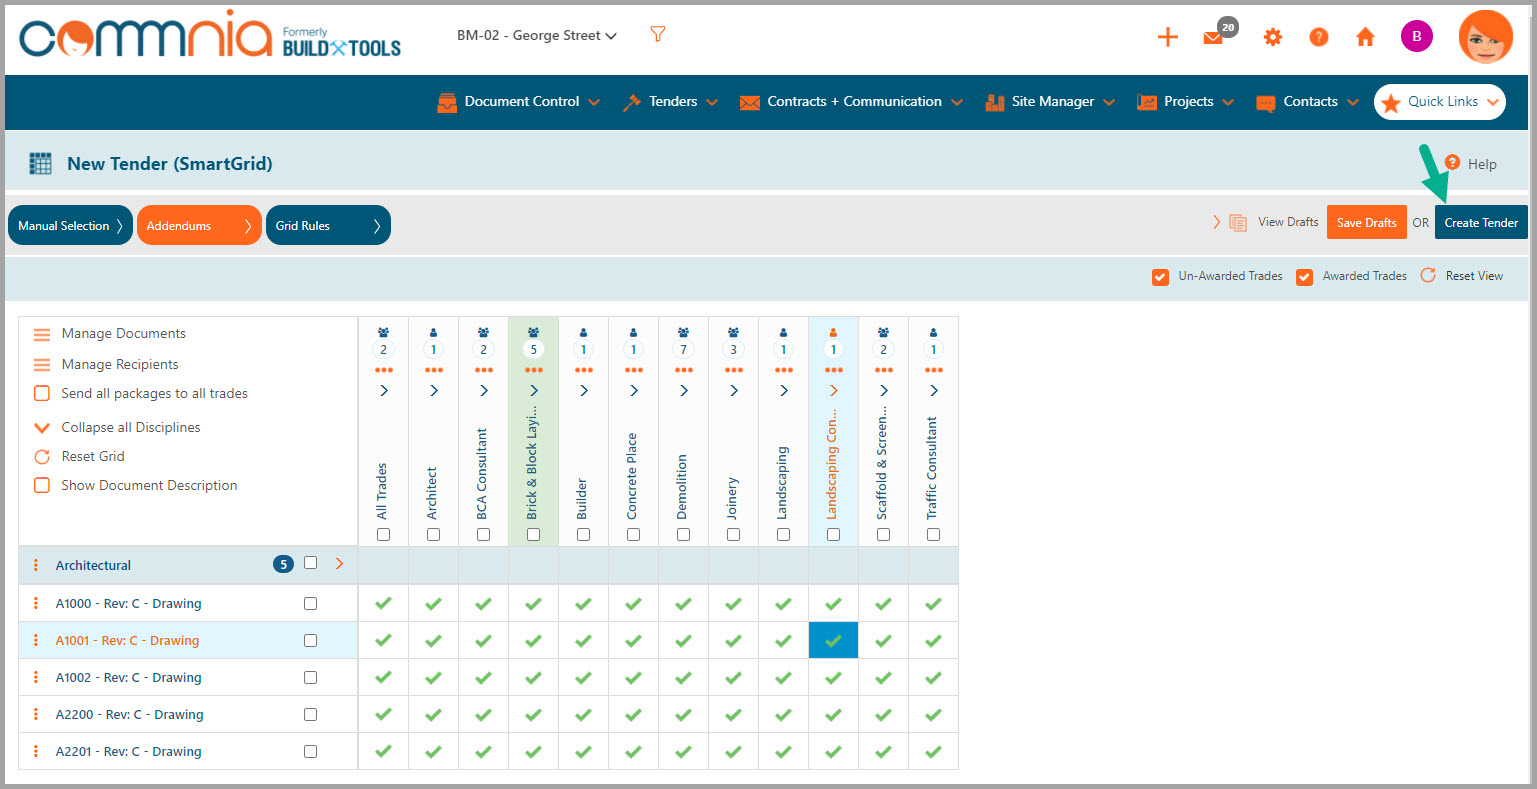Screen dimensions: 1537x789
Task: Tick the checkbox for A1002 drawing row
Action: [x=310, y=678]
